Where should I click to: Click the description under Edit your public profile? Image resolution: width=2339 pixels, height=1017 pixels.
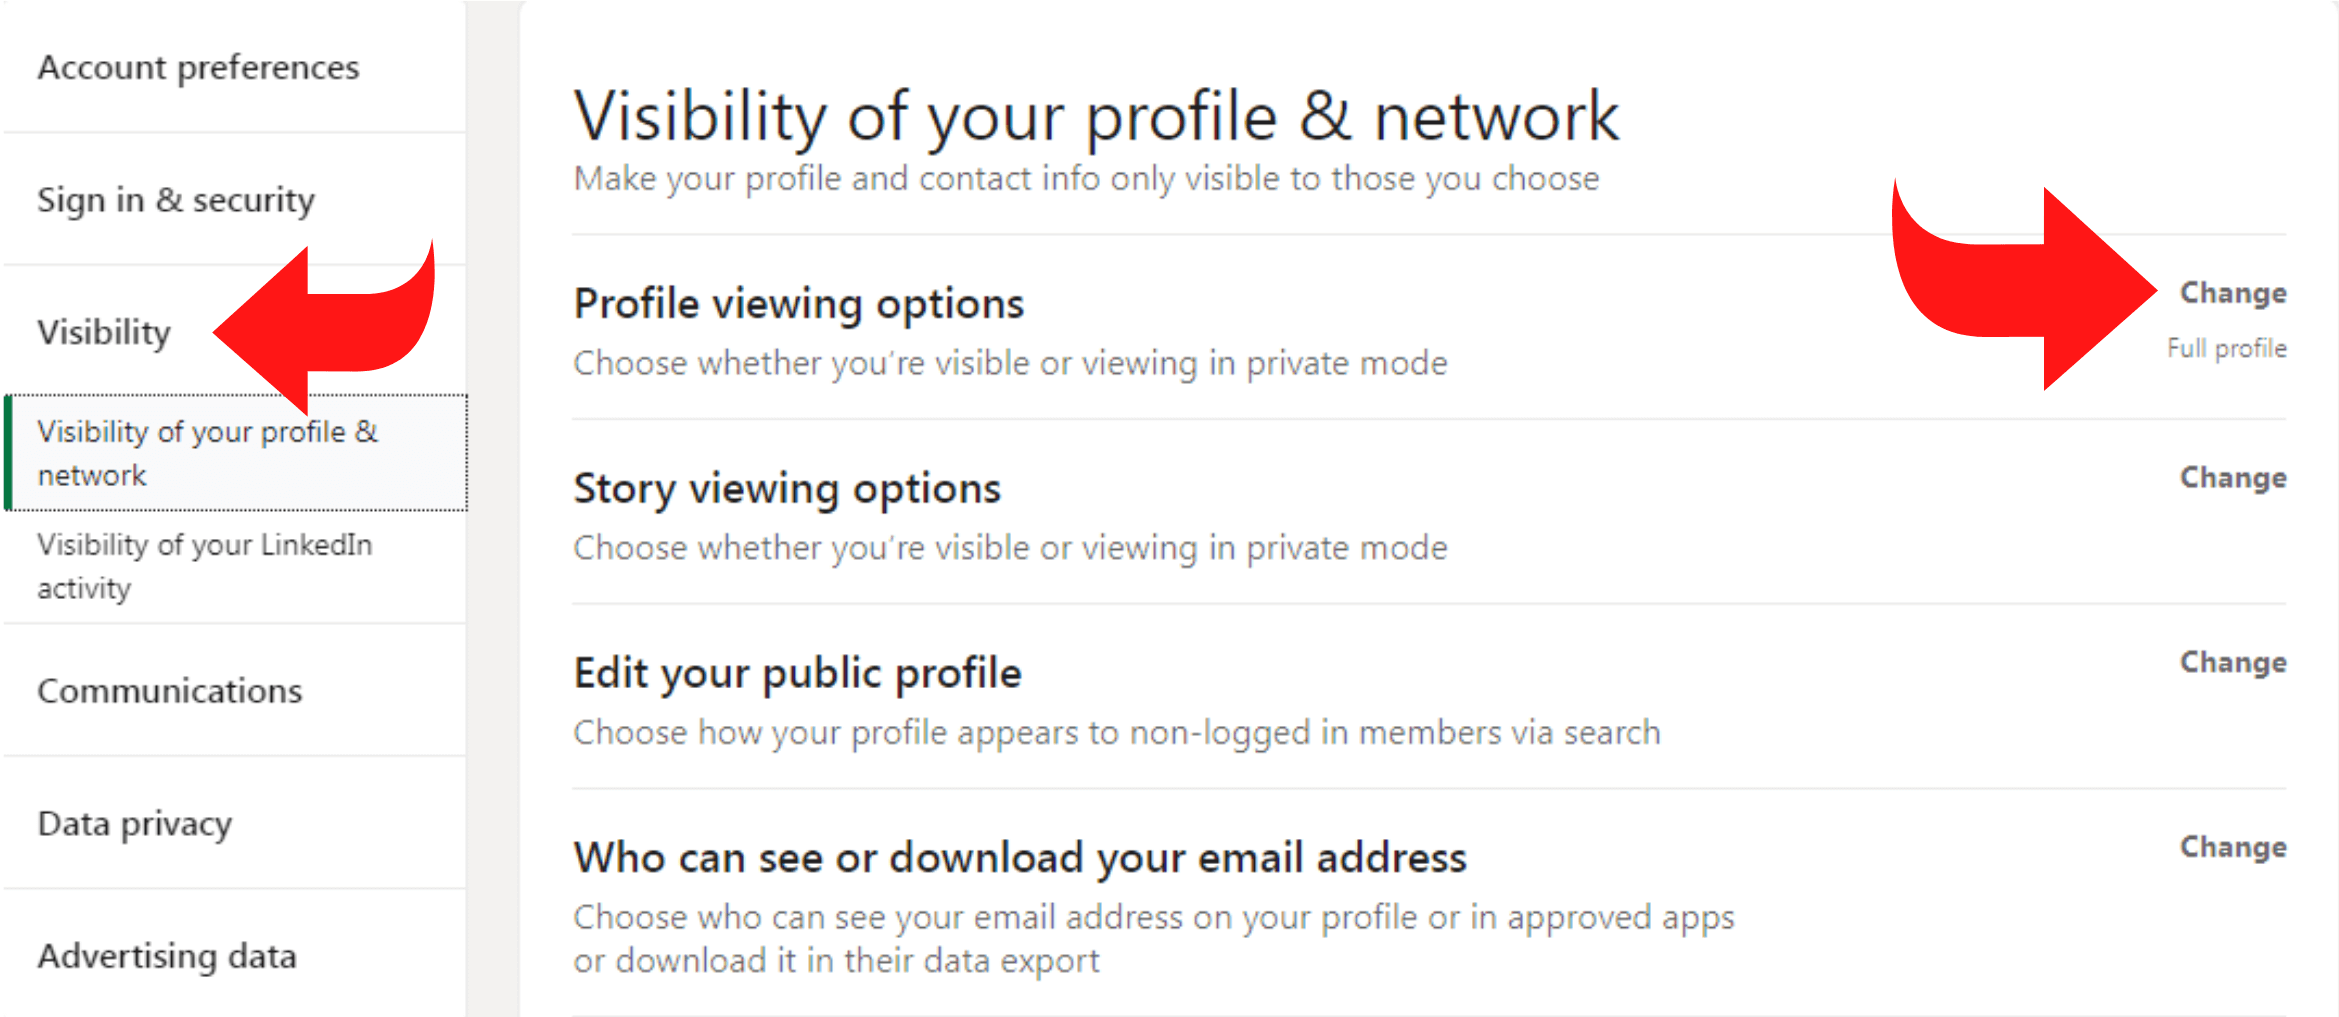pos(1116,733)
